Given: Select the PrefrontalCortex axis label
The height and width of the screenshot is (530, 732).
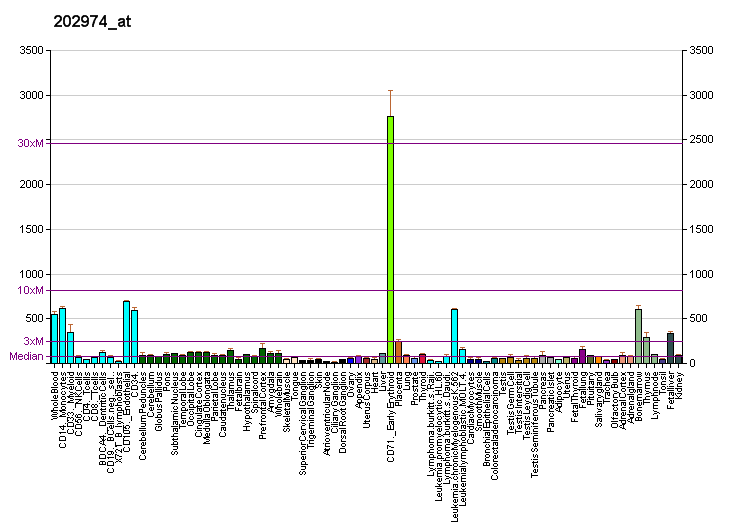Looking at the screenshot, I should click(x=262, y=405).
